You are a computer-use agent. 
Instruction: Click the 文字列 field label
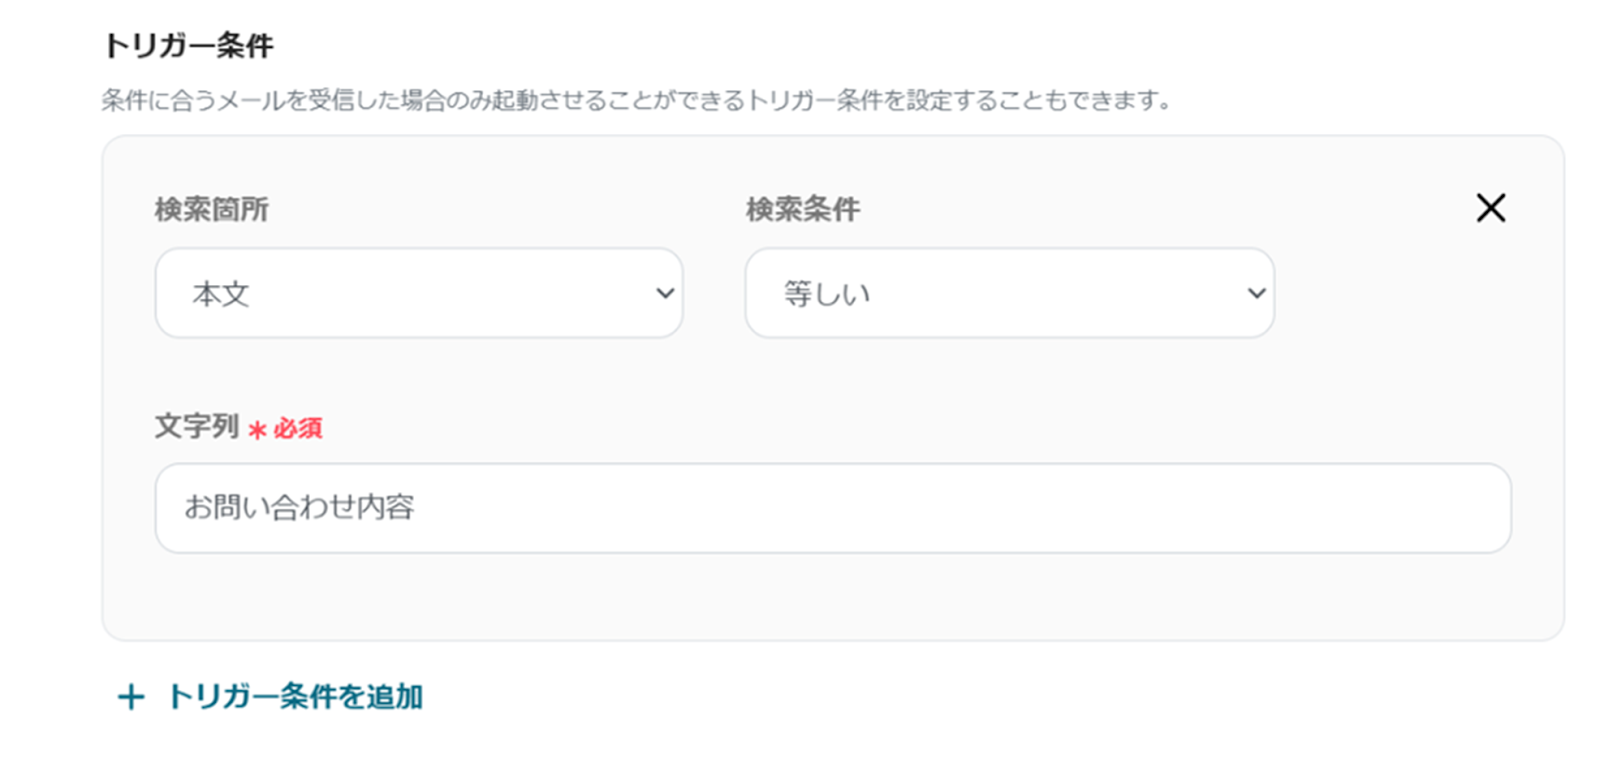[196, 427]
